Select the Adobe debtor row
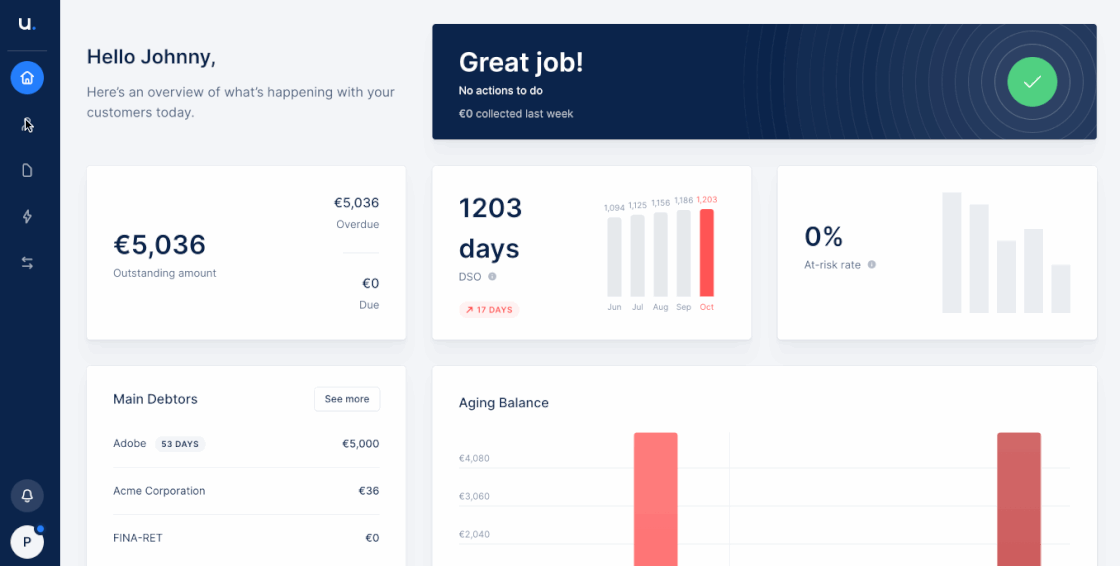The width and height of the screenshot is (1120, 566). tap(246, 444)
